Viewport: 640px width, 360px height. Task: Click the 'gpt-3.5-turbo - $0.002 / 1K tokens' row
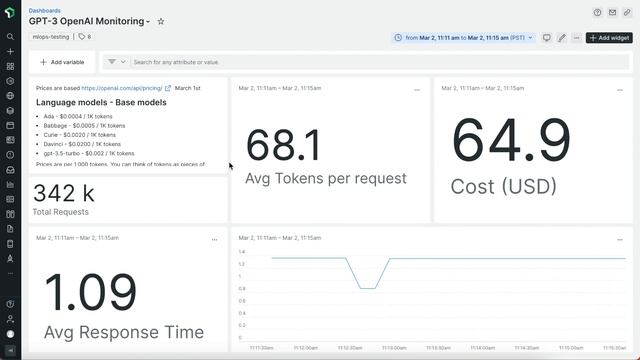click(x=89, y=153)
